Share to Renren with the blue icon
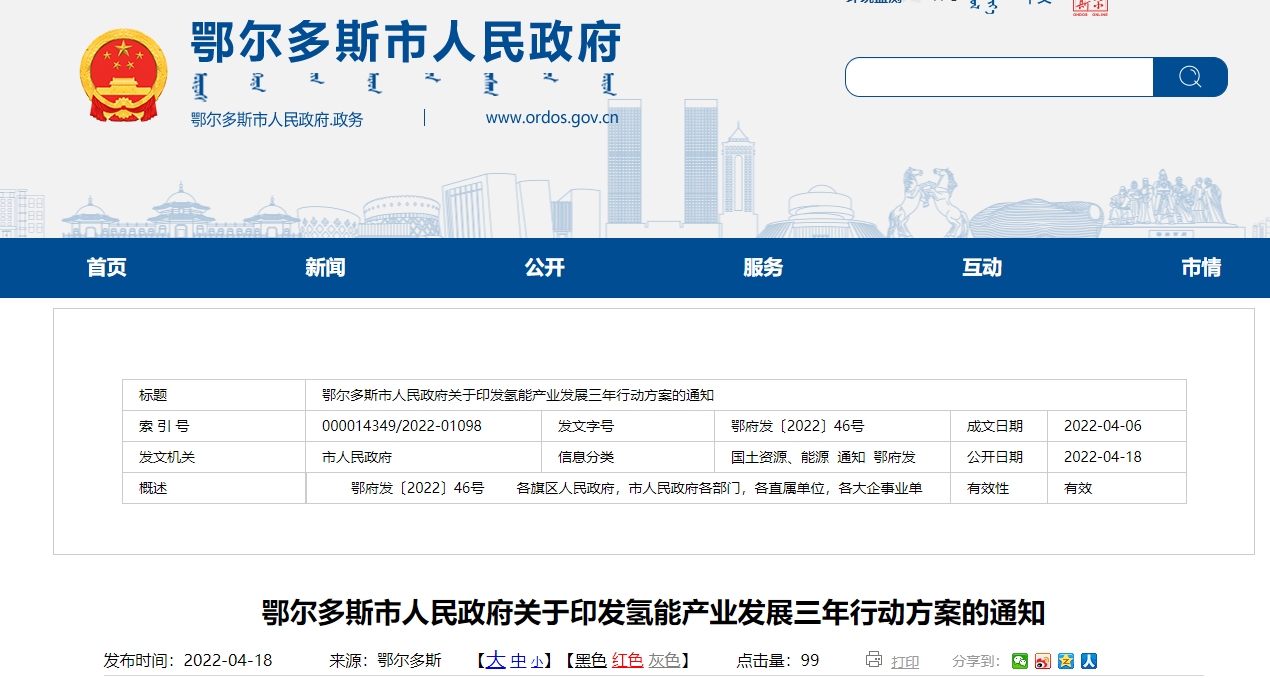Viewport: 1270px width, 678px height. click(x=1089, y=661)
